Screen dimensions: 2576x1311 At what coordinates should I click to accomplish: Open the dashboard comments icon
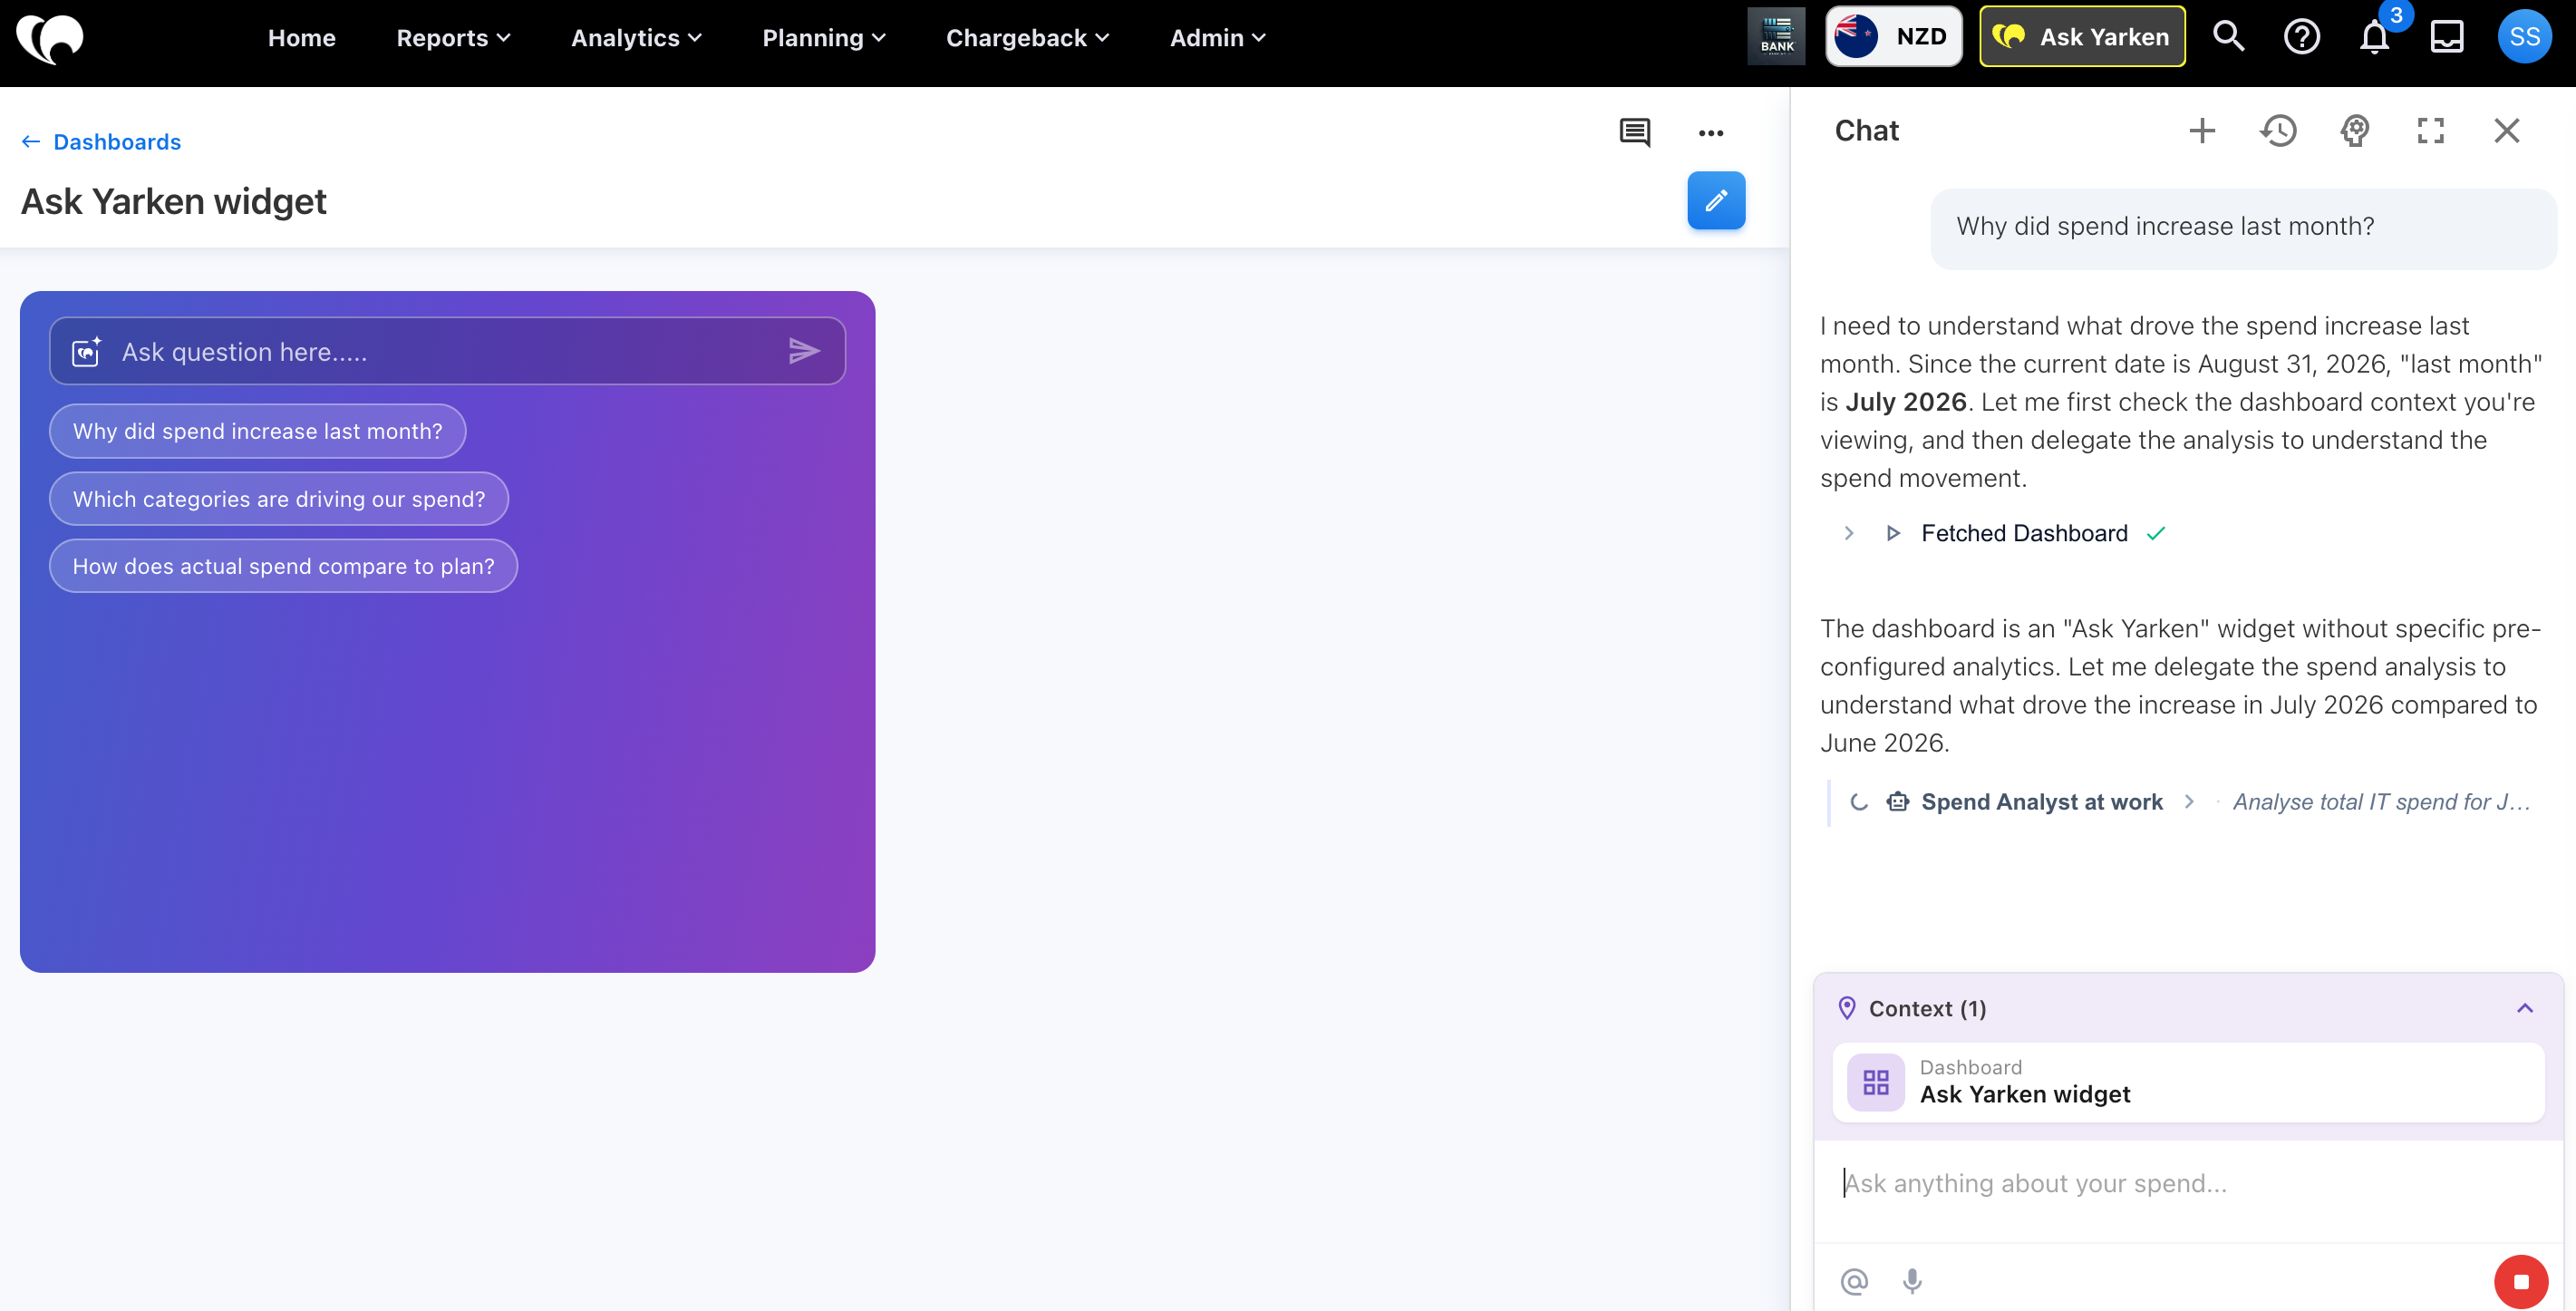(x=1634, y=132)
